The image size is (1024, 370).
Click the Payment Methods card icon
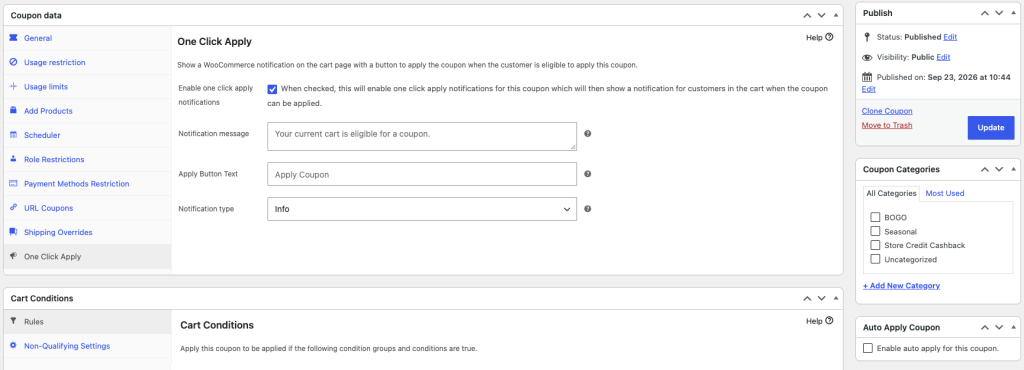13,183
